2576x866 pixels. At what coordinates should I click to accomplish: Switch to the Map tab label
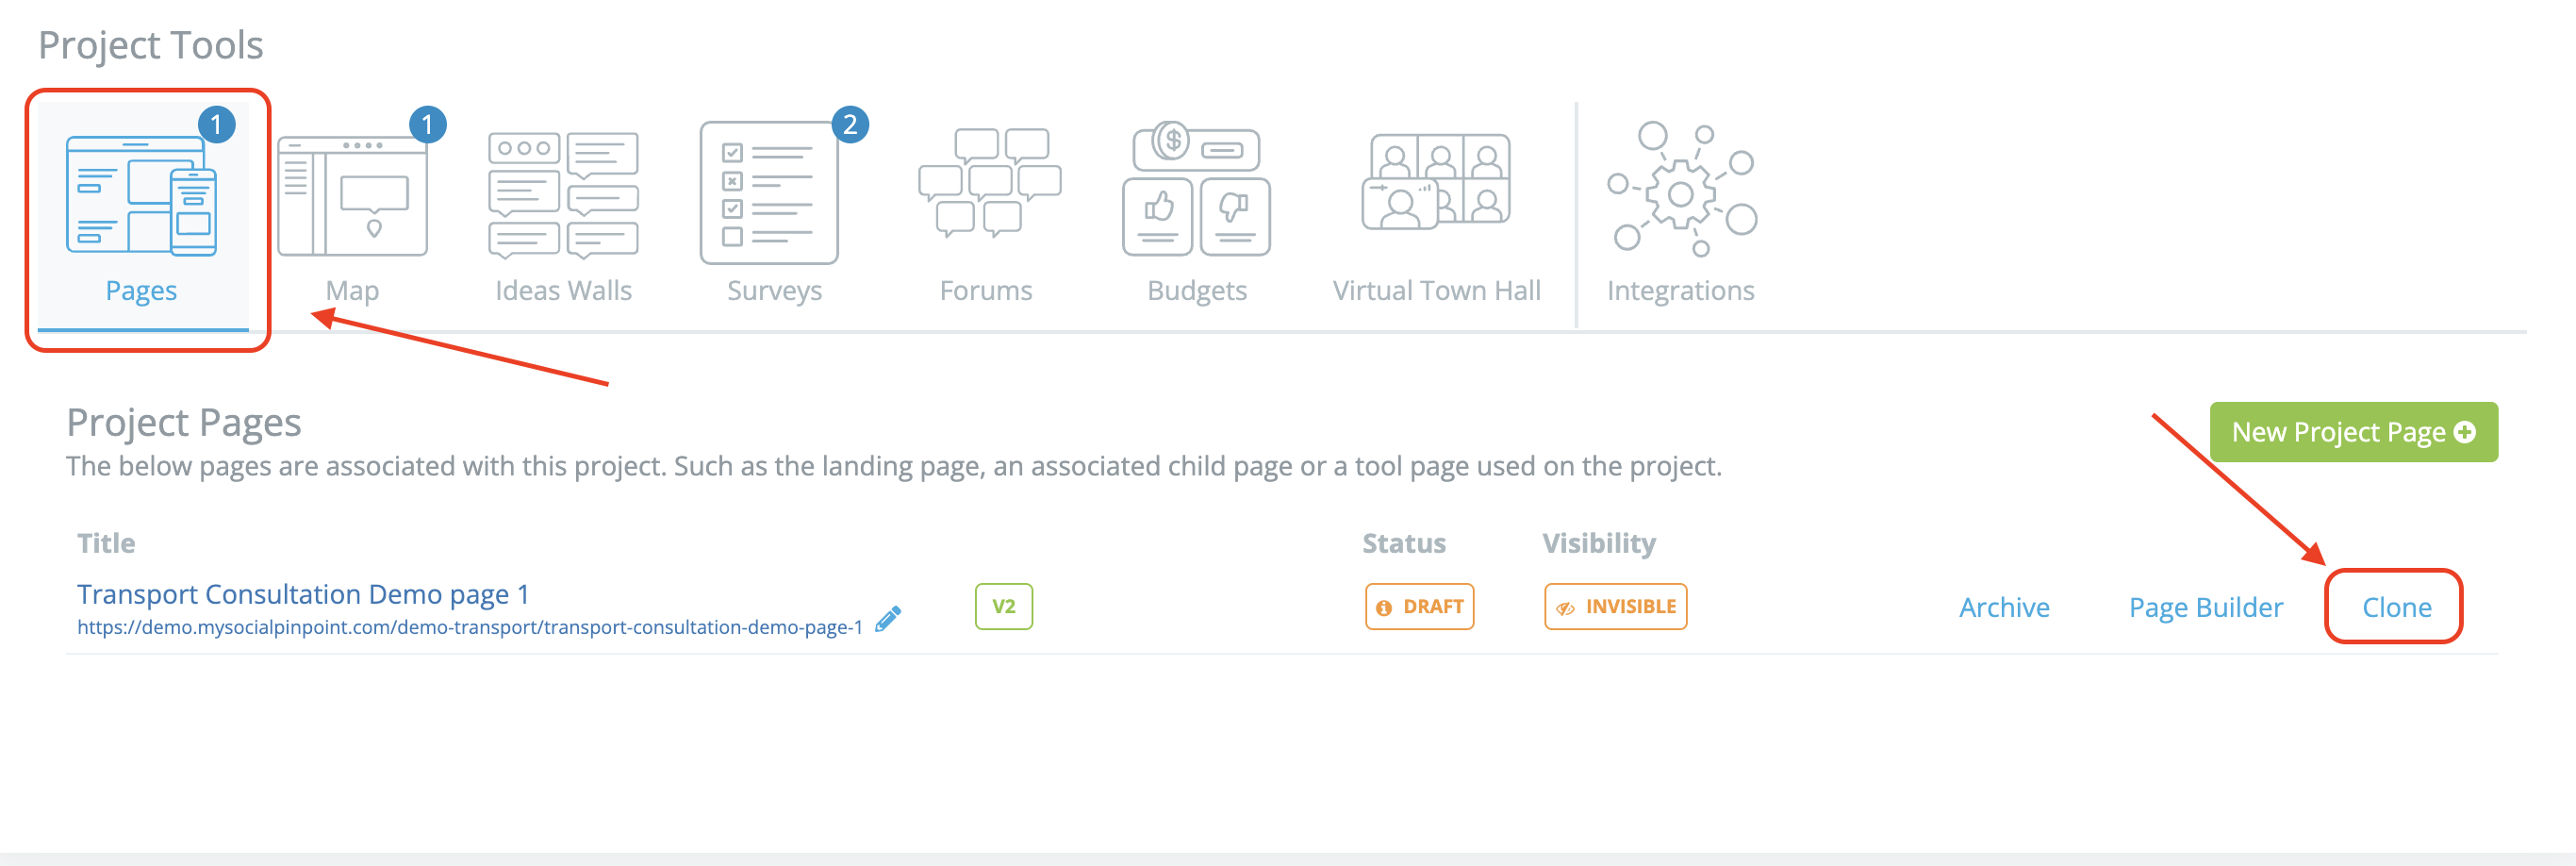352,291
